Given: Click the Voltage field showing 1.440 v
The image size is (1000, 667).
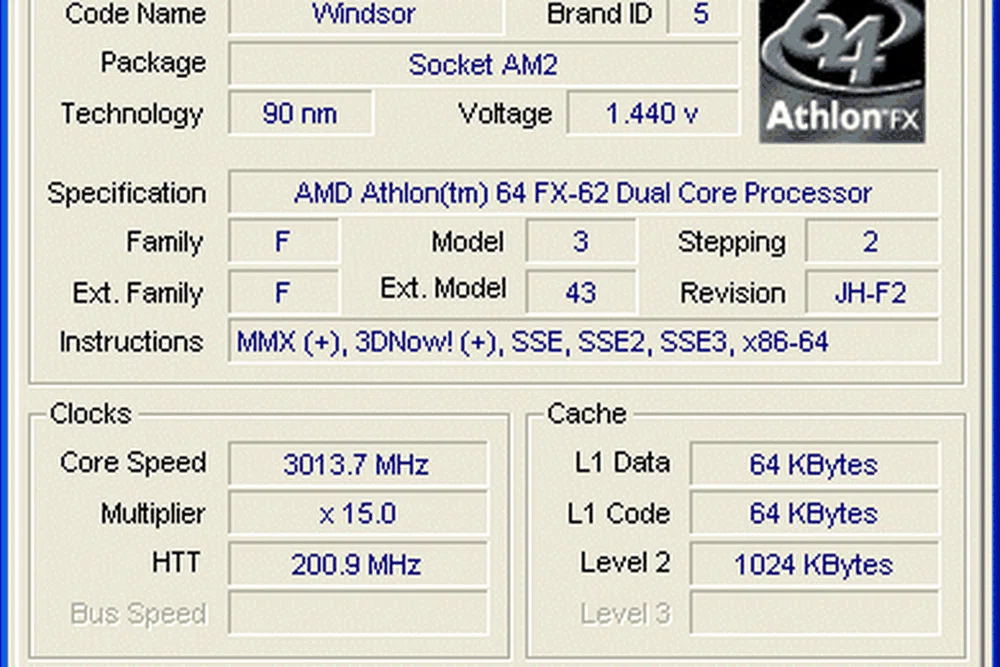Looking at the screenshot, I should click(x=652, y=113).
